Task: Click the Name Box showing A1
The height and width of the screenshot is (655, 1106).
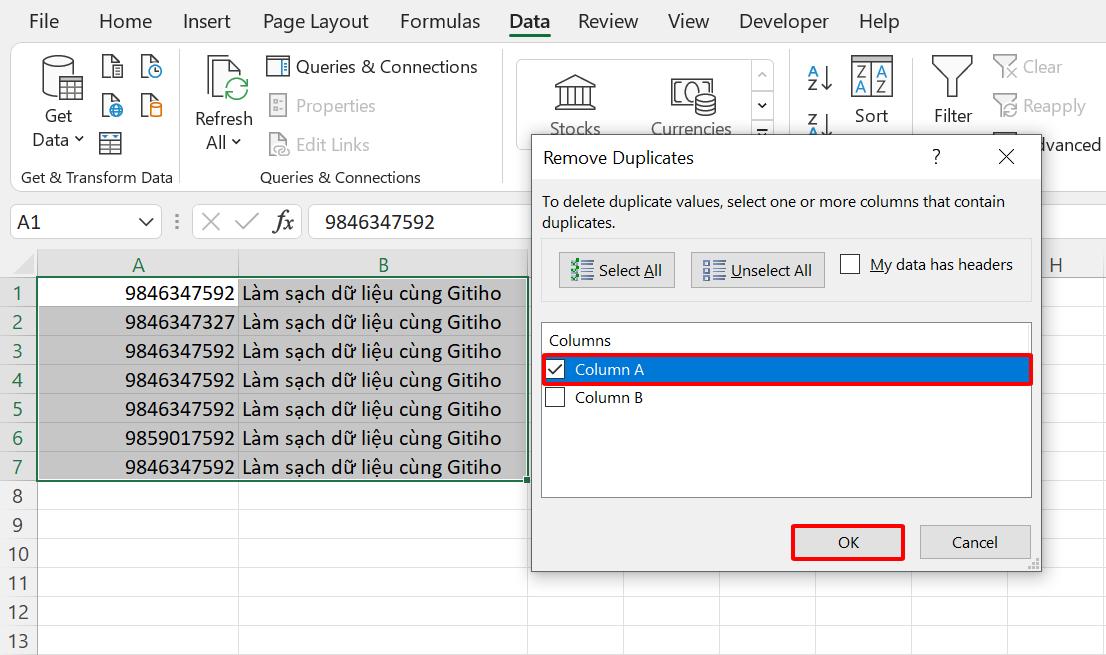Action: pyautogui.click(x=74, y=222)
